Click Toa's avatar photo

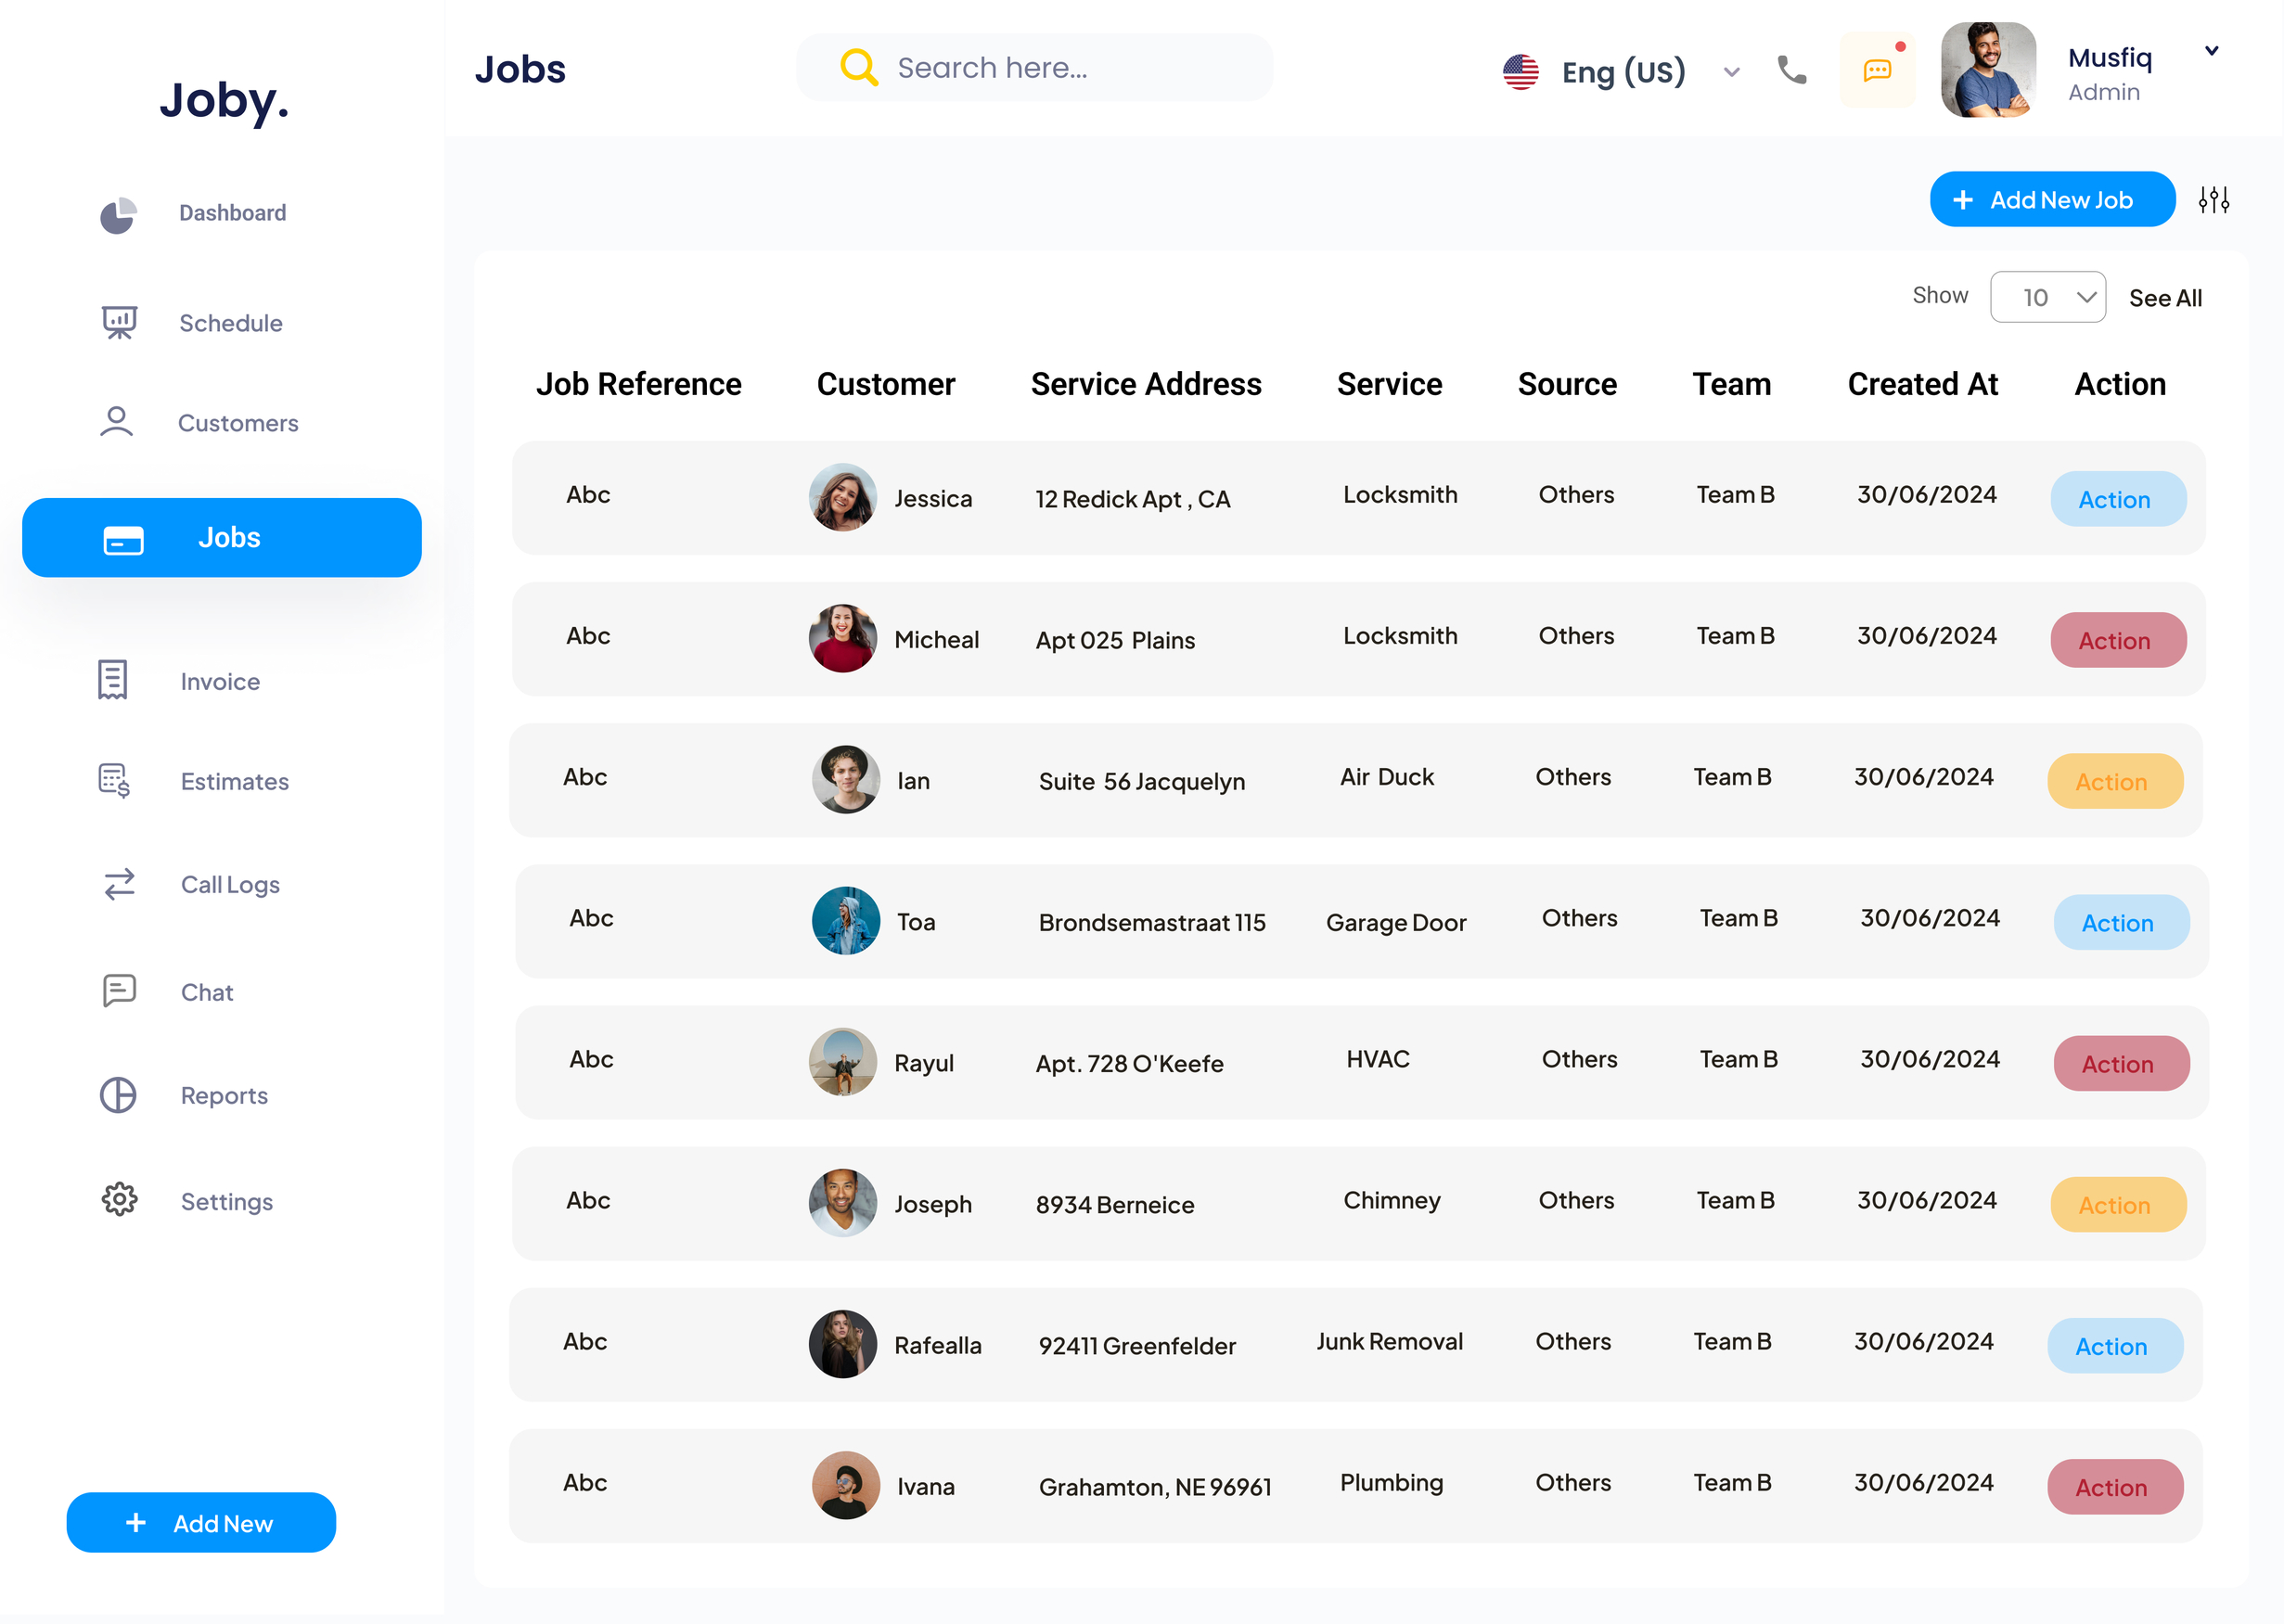point(846,920)
